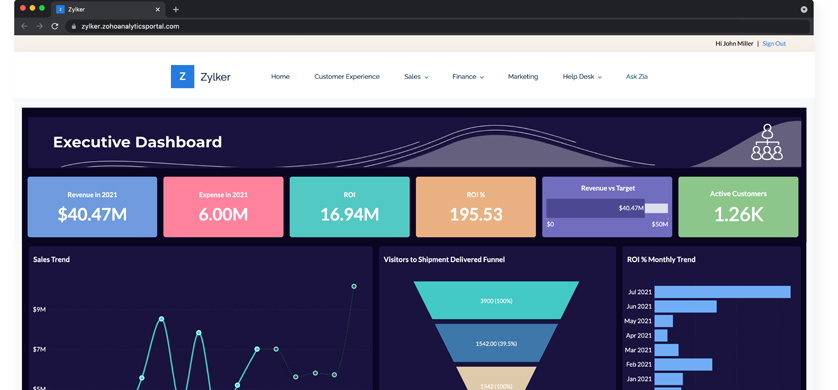Open Ask Zia
The height and width of the screenshot is (390, 838).
(637, 76)
